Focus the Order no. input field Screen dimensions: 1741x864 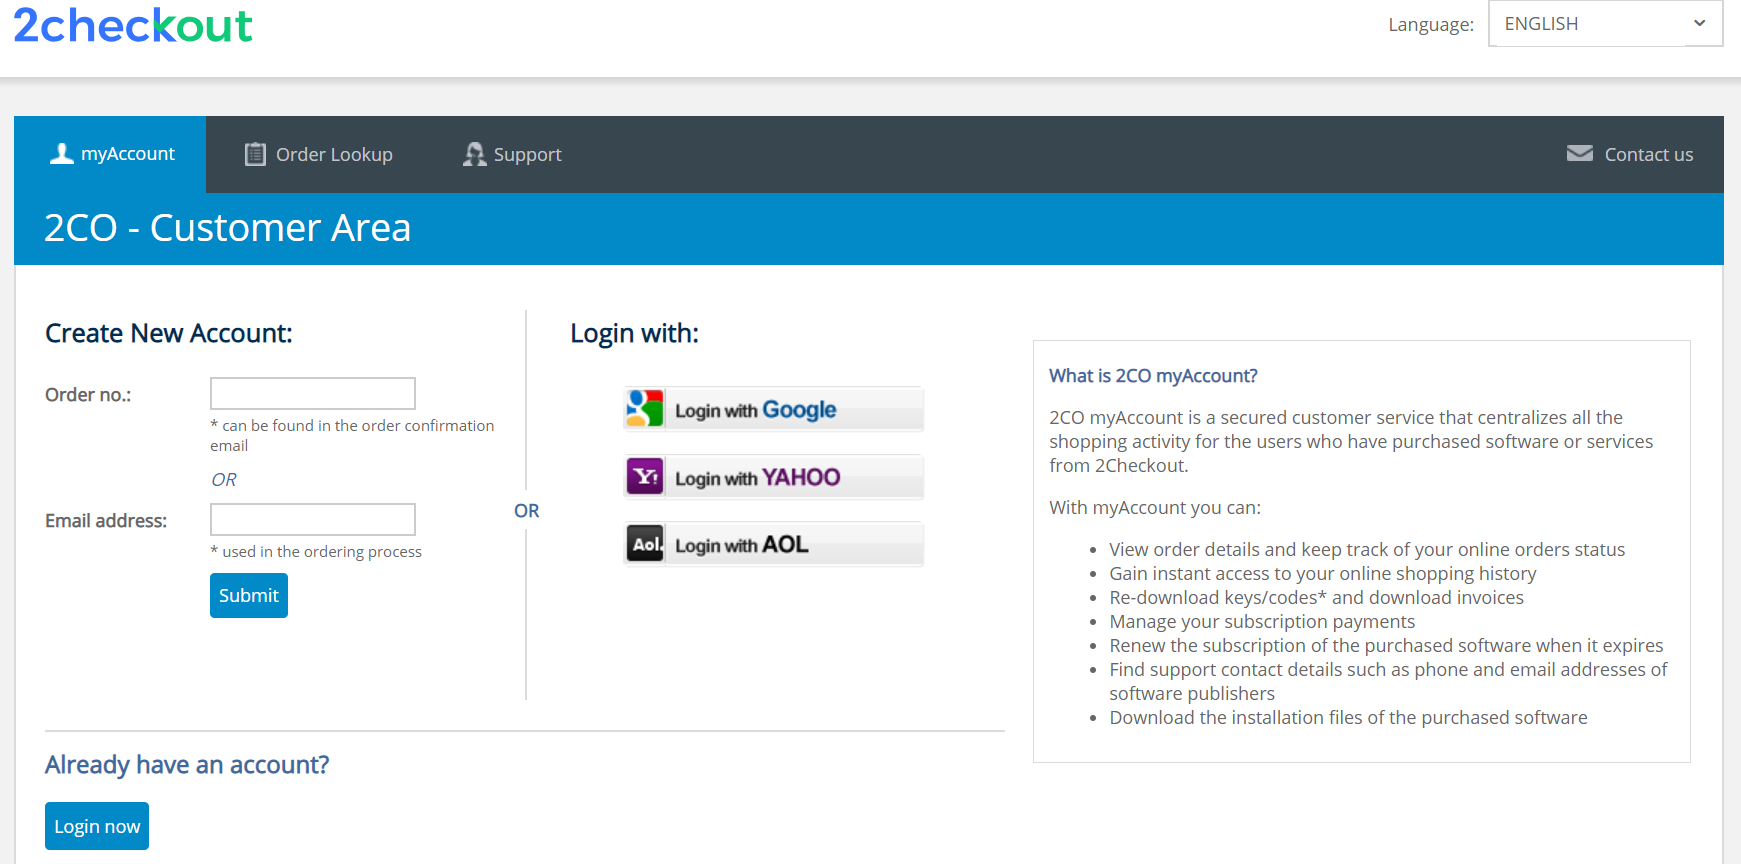(x=313, y=393)
